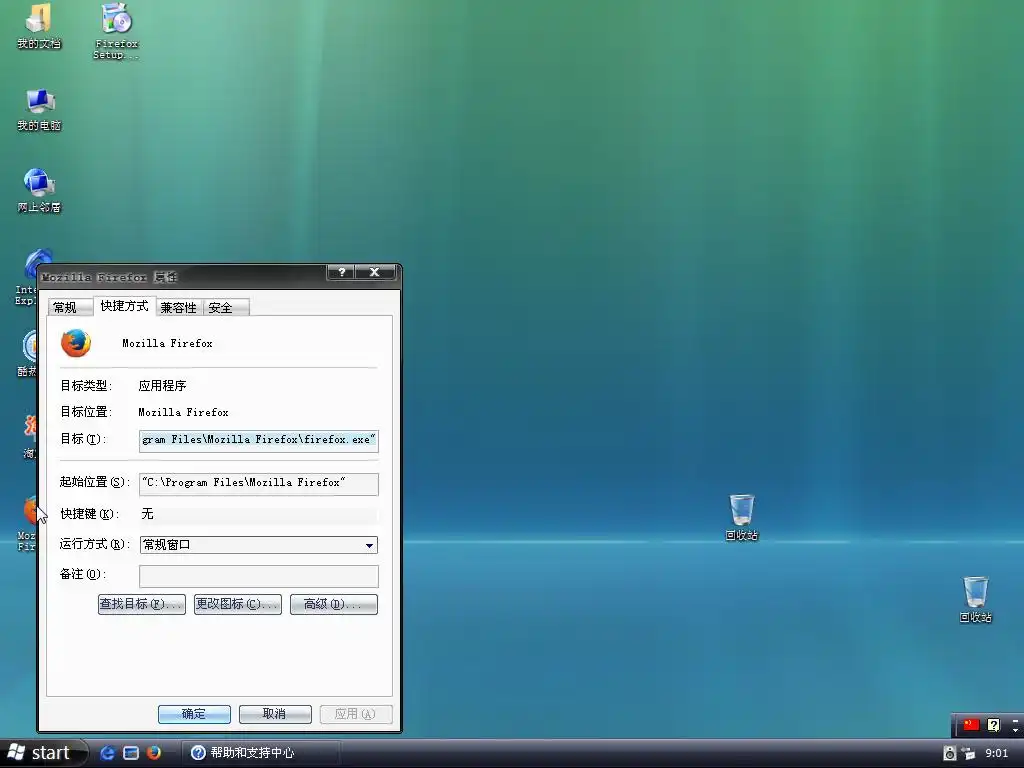Click the 9:01 clock in the tray

point(997,753)
